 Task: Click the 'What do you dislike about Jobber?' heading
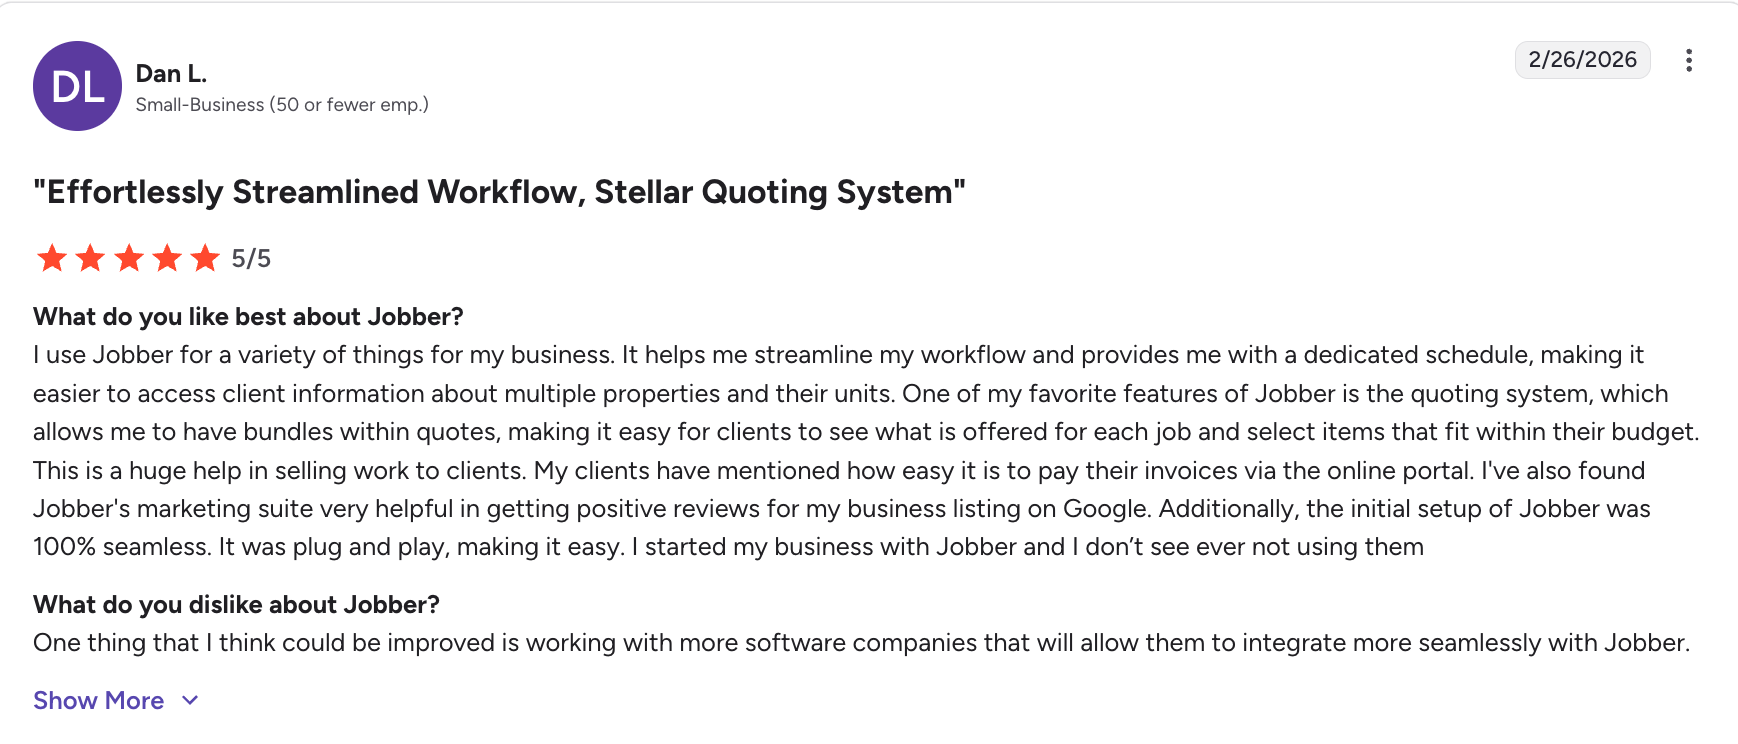pos(237,604)
